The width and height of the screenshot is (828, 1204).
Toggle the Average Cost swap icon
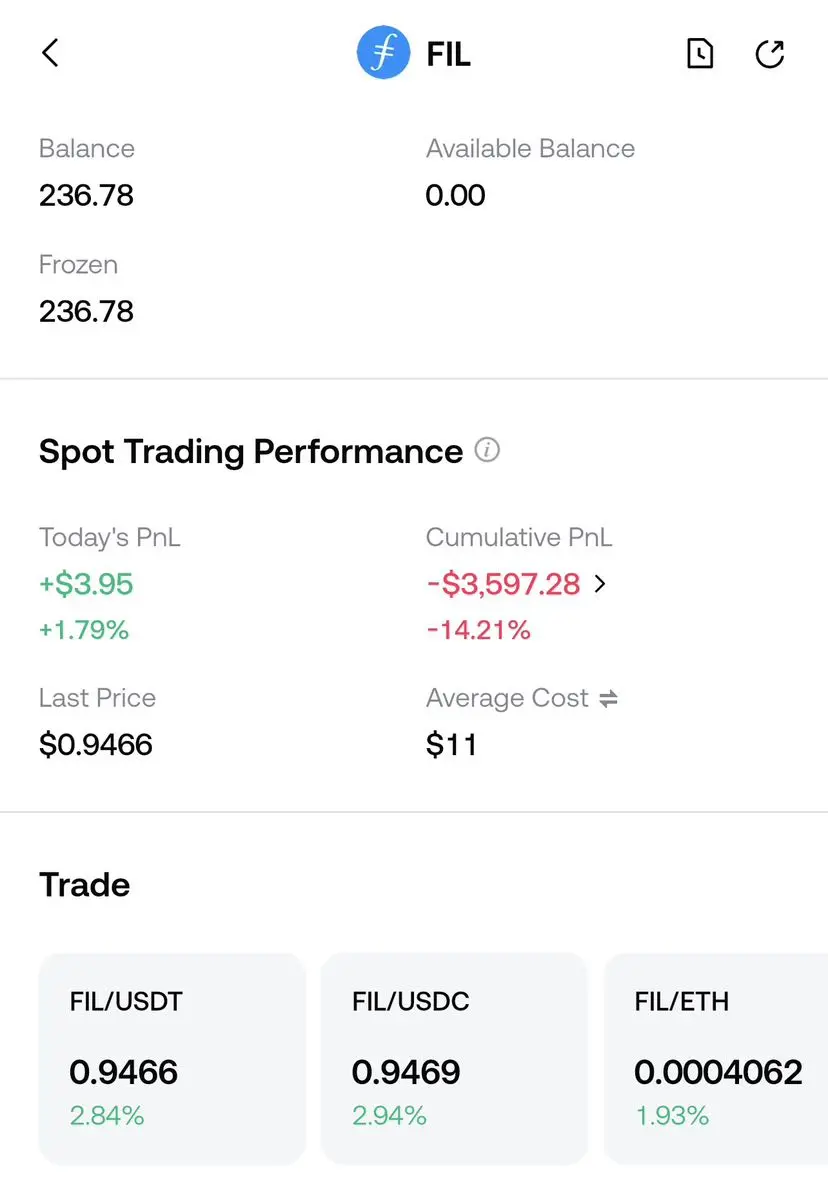point(608,699)
